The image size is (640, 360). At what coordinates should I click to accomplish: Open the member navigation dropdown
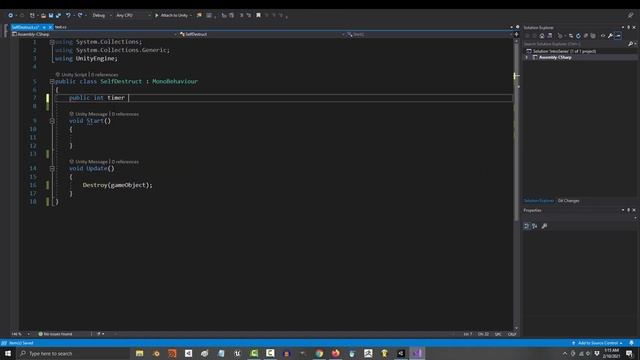point(429,34)
